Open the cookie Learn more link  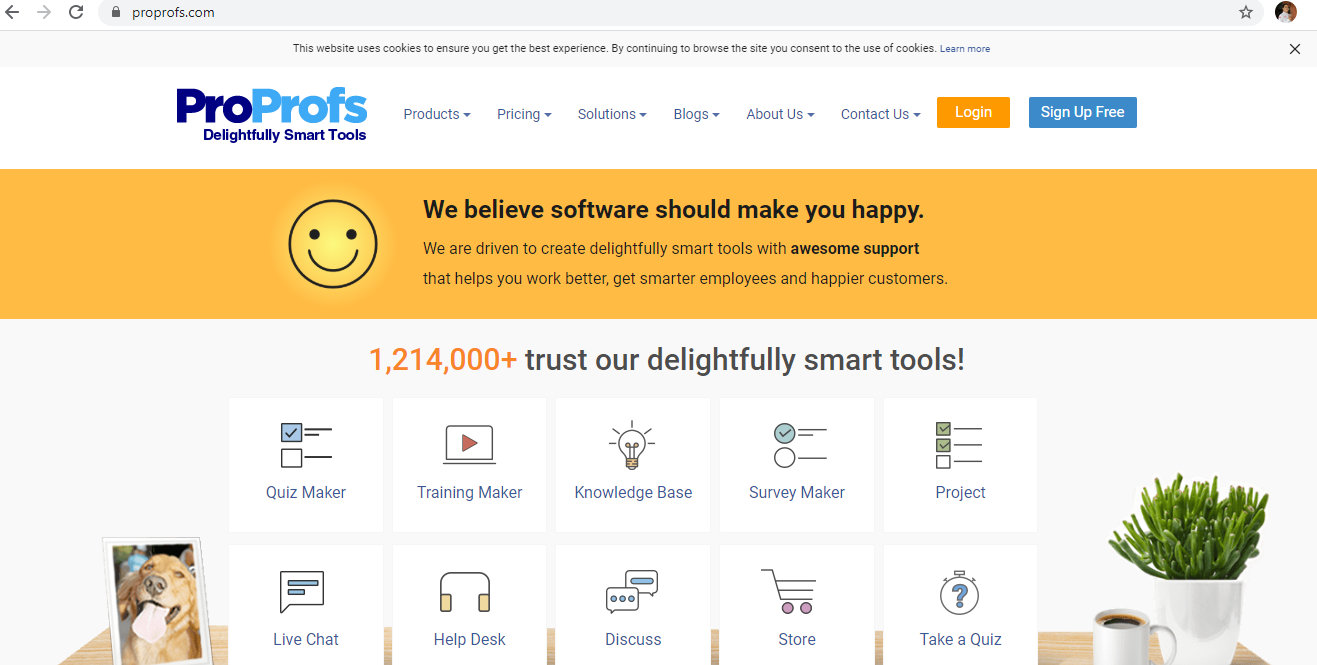965,49
